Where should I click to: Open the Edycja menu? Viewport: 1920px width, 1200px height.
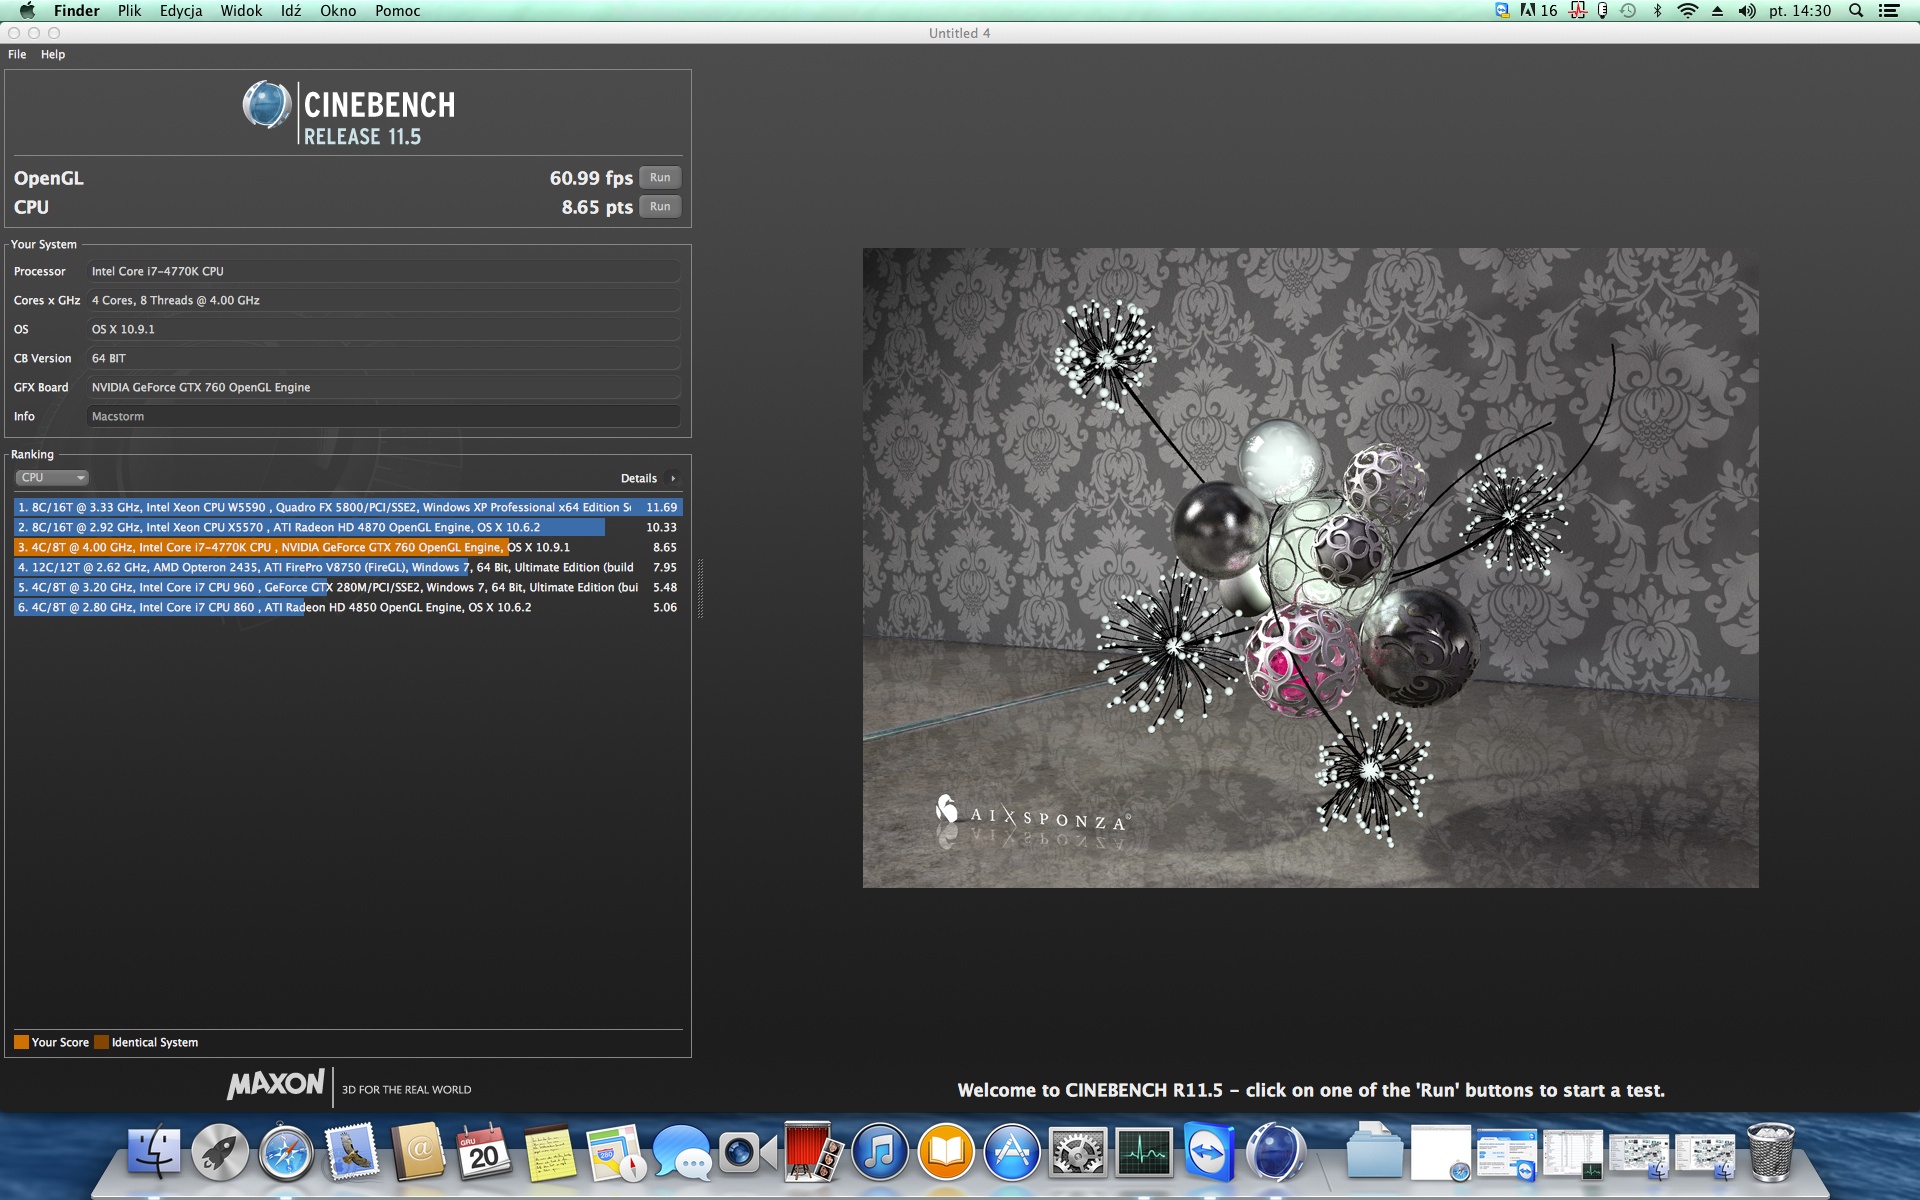tap(181, 11)
